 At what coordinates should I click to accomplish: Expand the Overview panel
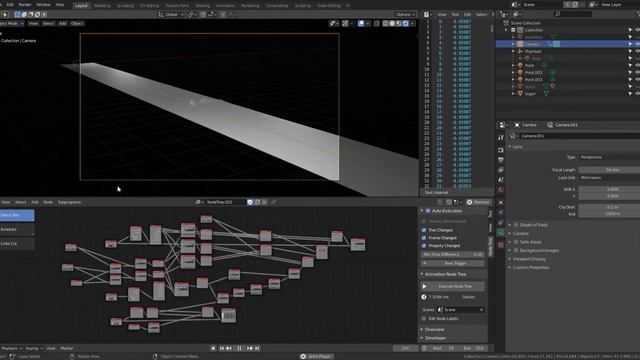(434, 329)
